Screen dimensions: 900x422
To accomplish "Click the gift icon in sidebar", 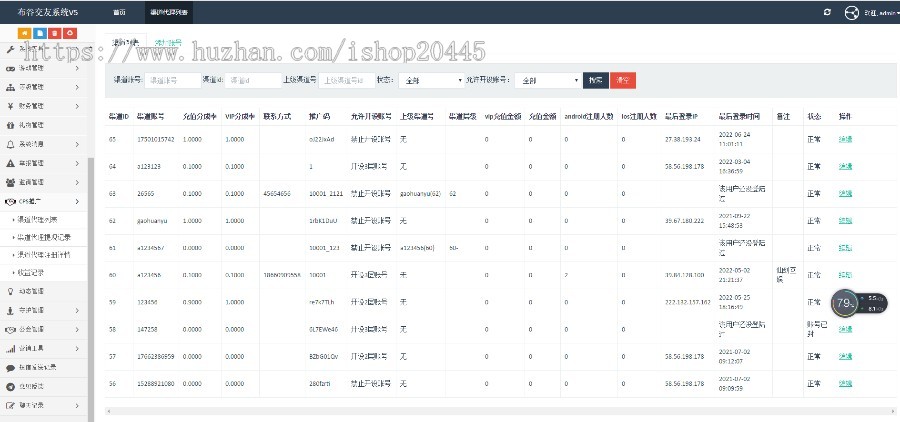I will point(10,125).
